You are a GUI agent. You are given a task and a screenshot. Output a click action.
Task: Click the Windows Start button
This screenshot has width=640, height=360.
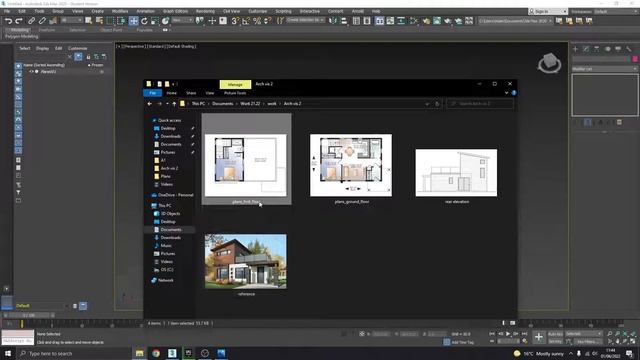pos(8,353)
